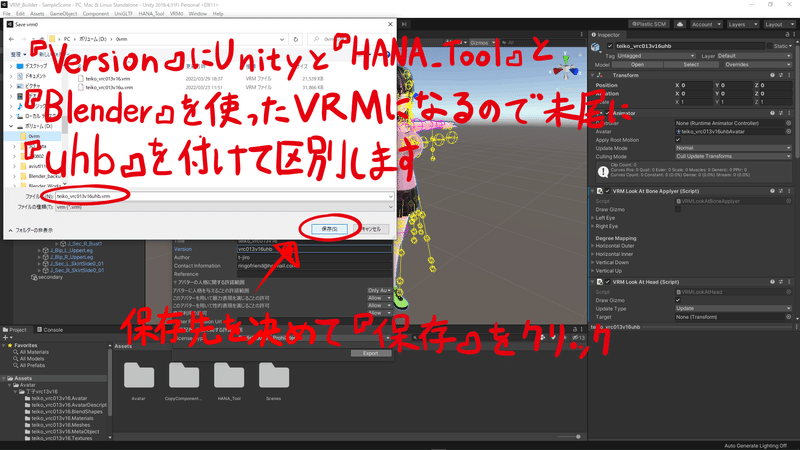This screenshot has width=800, height=450.
Task: Expand Vertical Down mapping
Action: point(593,262)
